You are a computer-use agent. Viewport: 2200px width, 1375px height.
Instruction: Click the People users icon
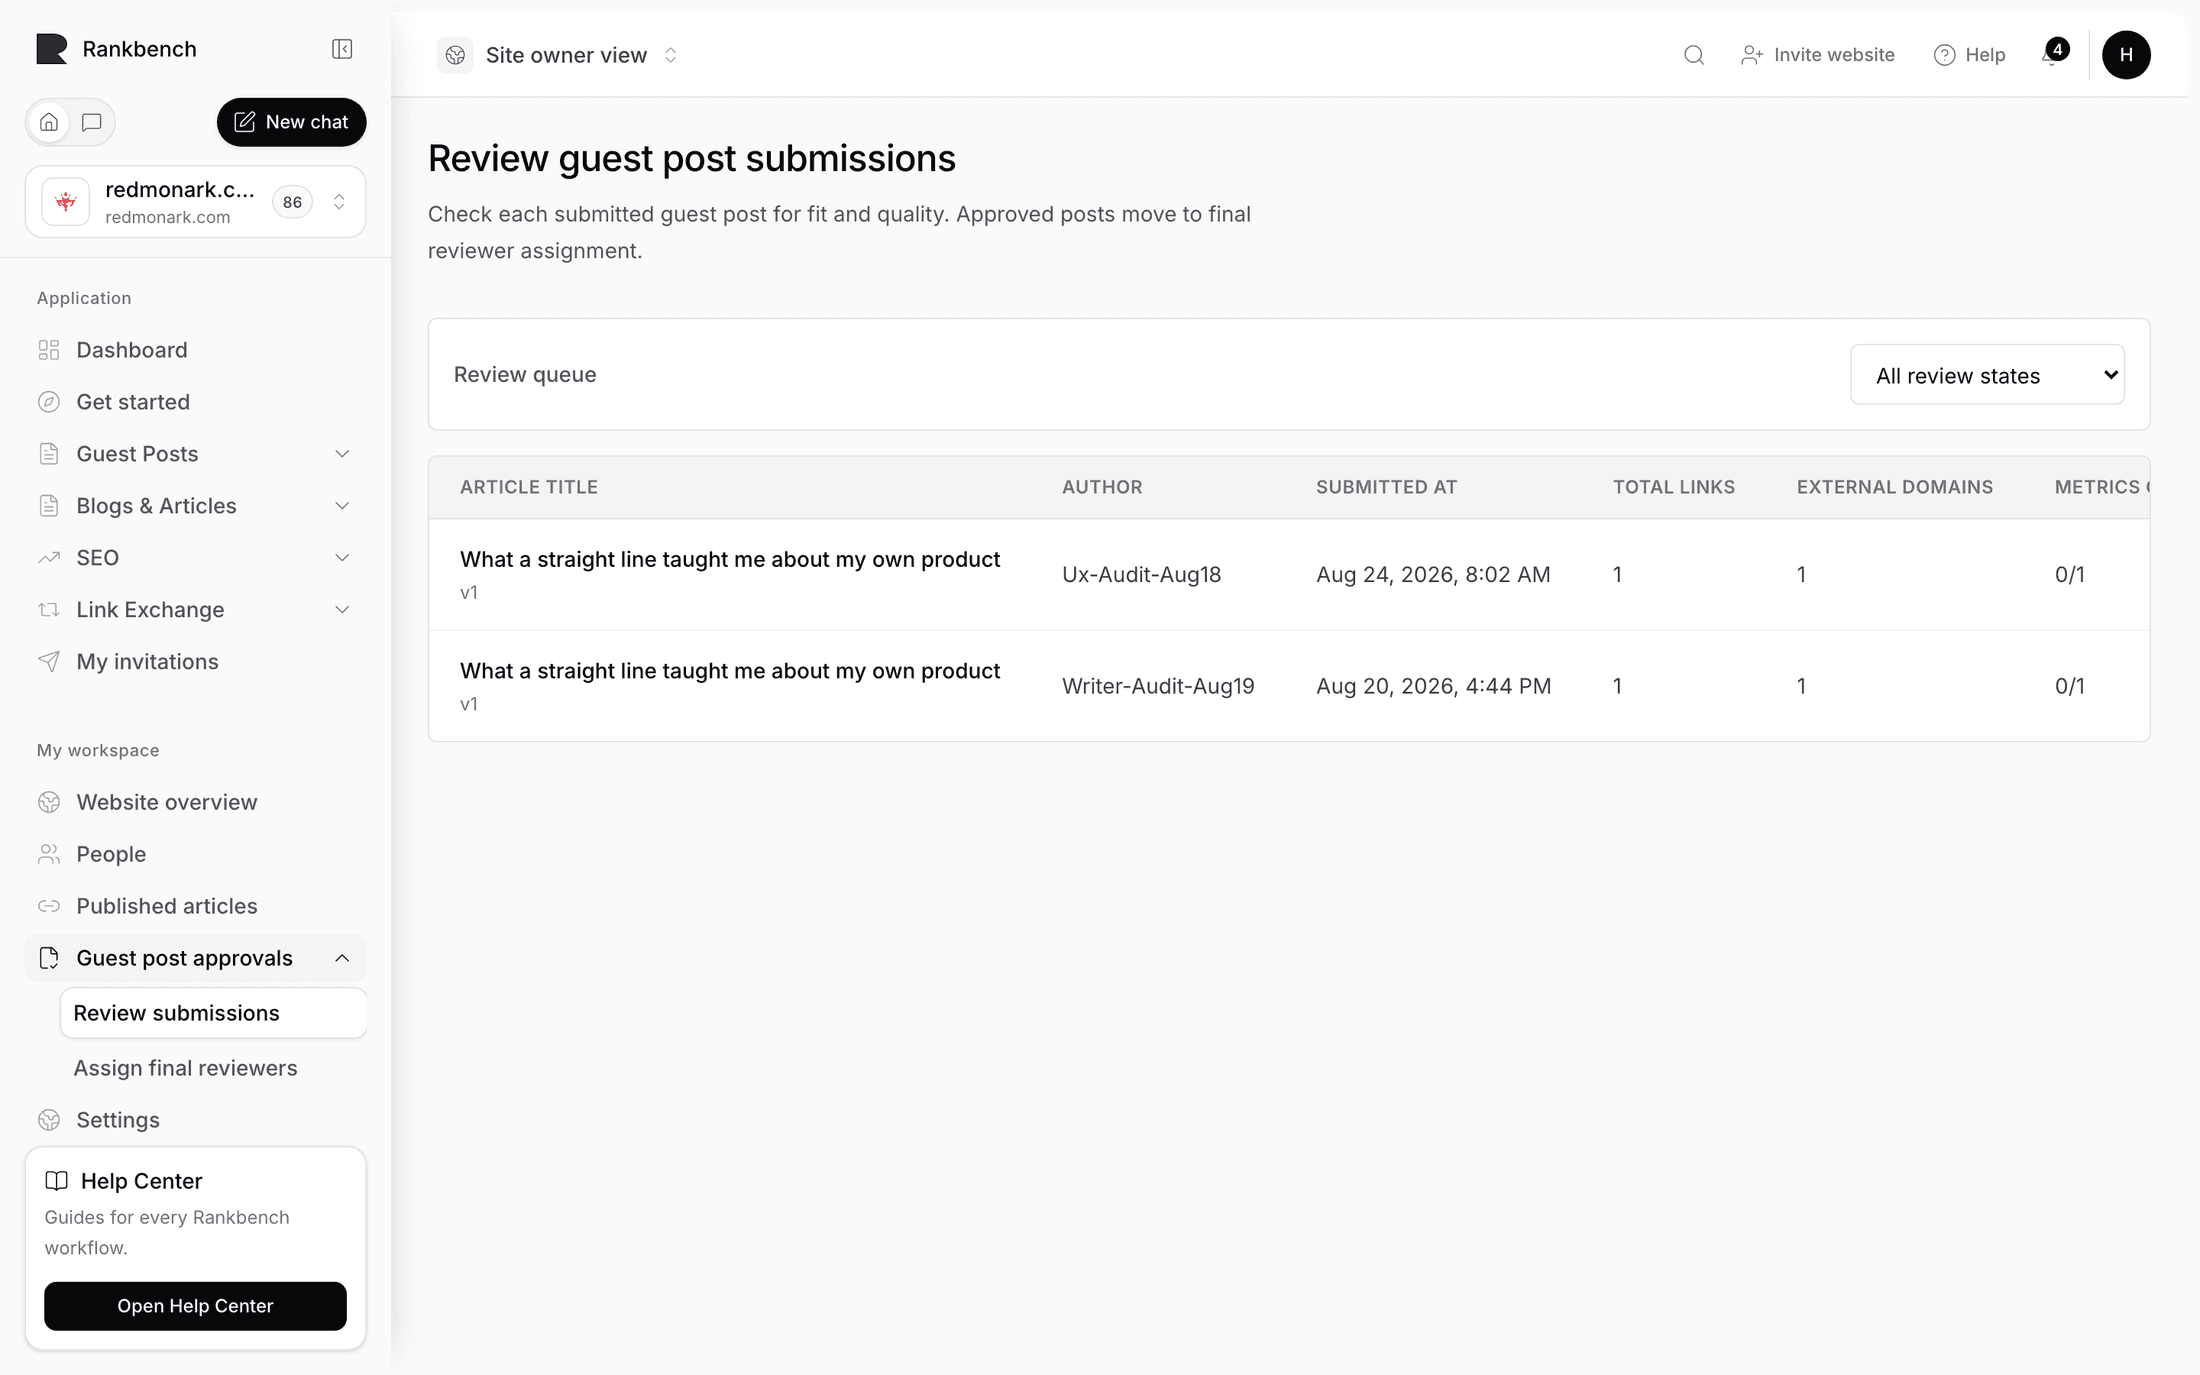[49, 854]
